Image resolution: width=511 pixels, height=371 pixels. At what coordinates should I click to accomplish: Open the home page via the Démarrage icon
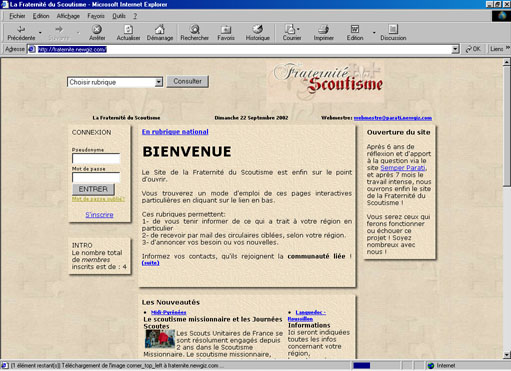(160, 33)
